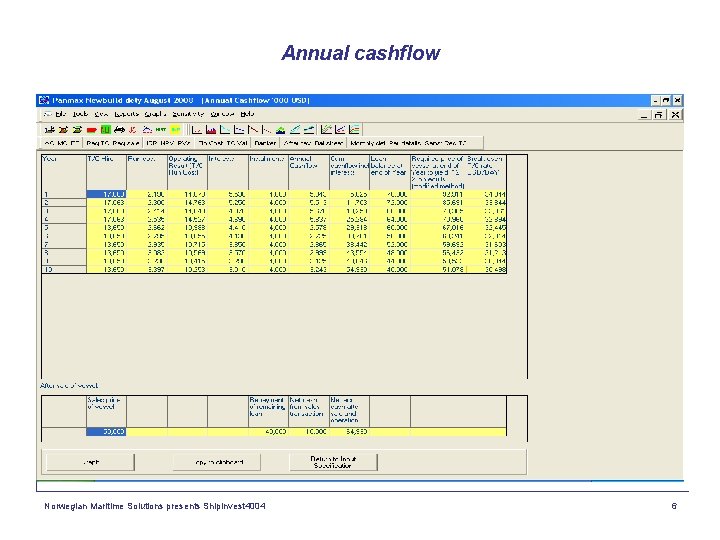
Task: Open the View menu
Action: (x=101, y=114)
